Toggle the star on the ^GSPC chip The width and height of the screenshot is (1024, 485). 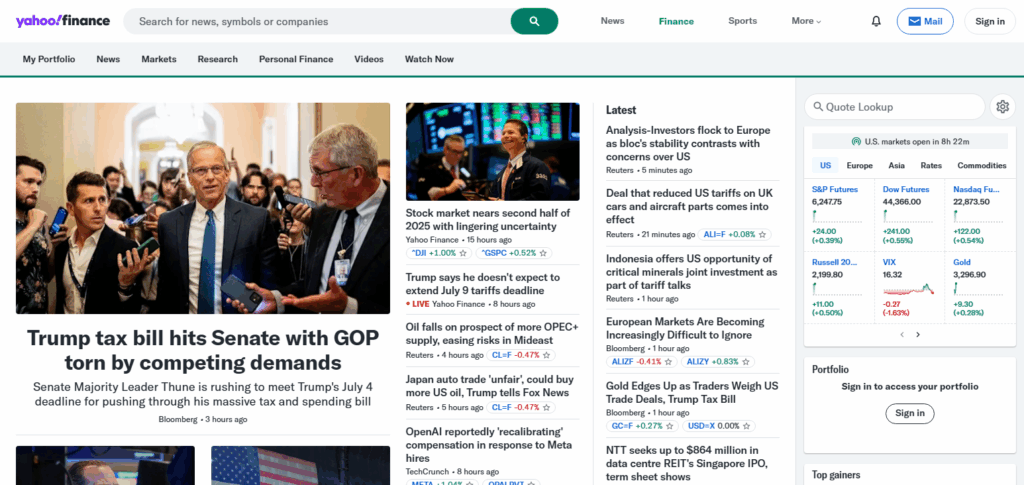tap(543, 253)
